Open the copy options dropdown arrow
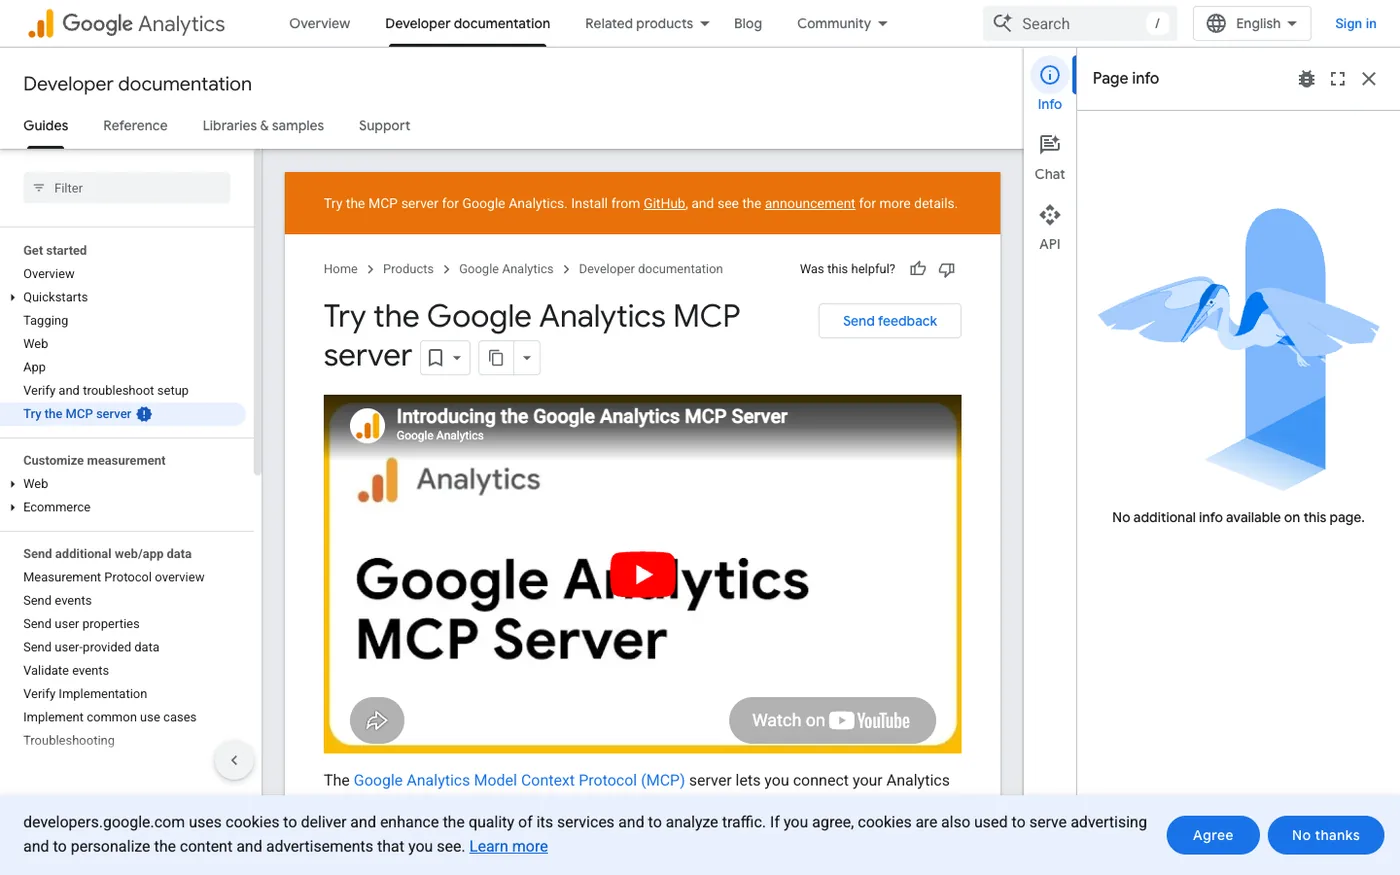Viewport: 1400px width, 875px height. tap(527, 358)
